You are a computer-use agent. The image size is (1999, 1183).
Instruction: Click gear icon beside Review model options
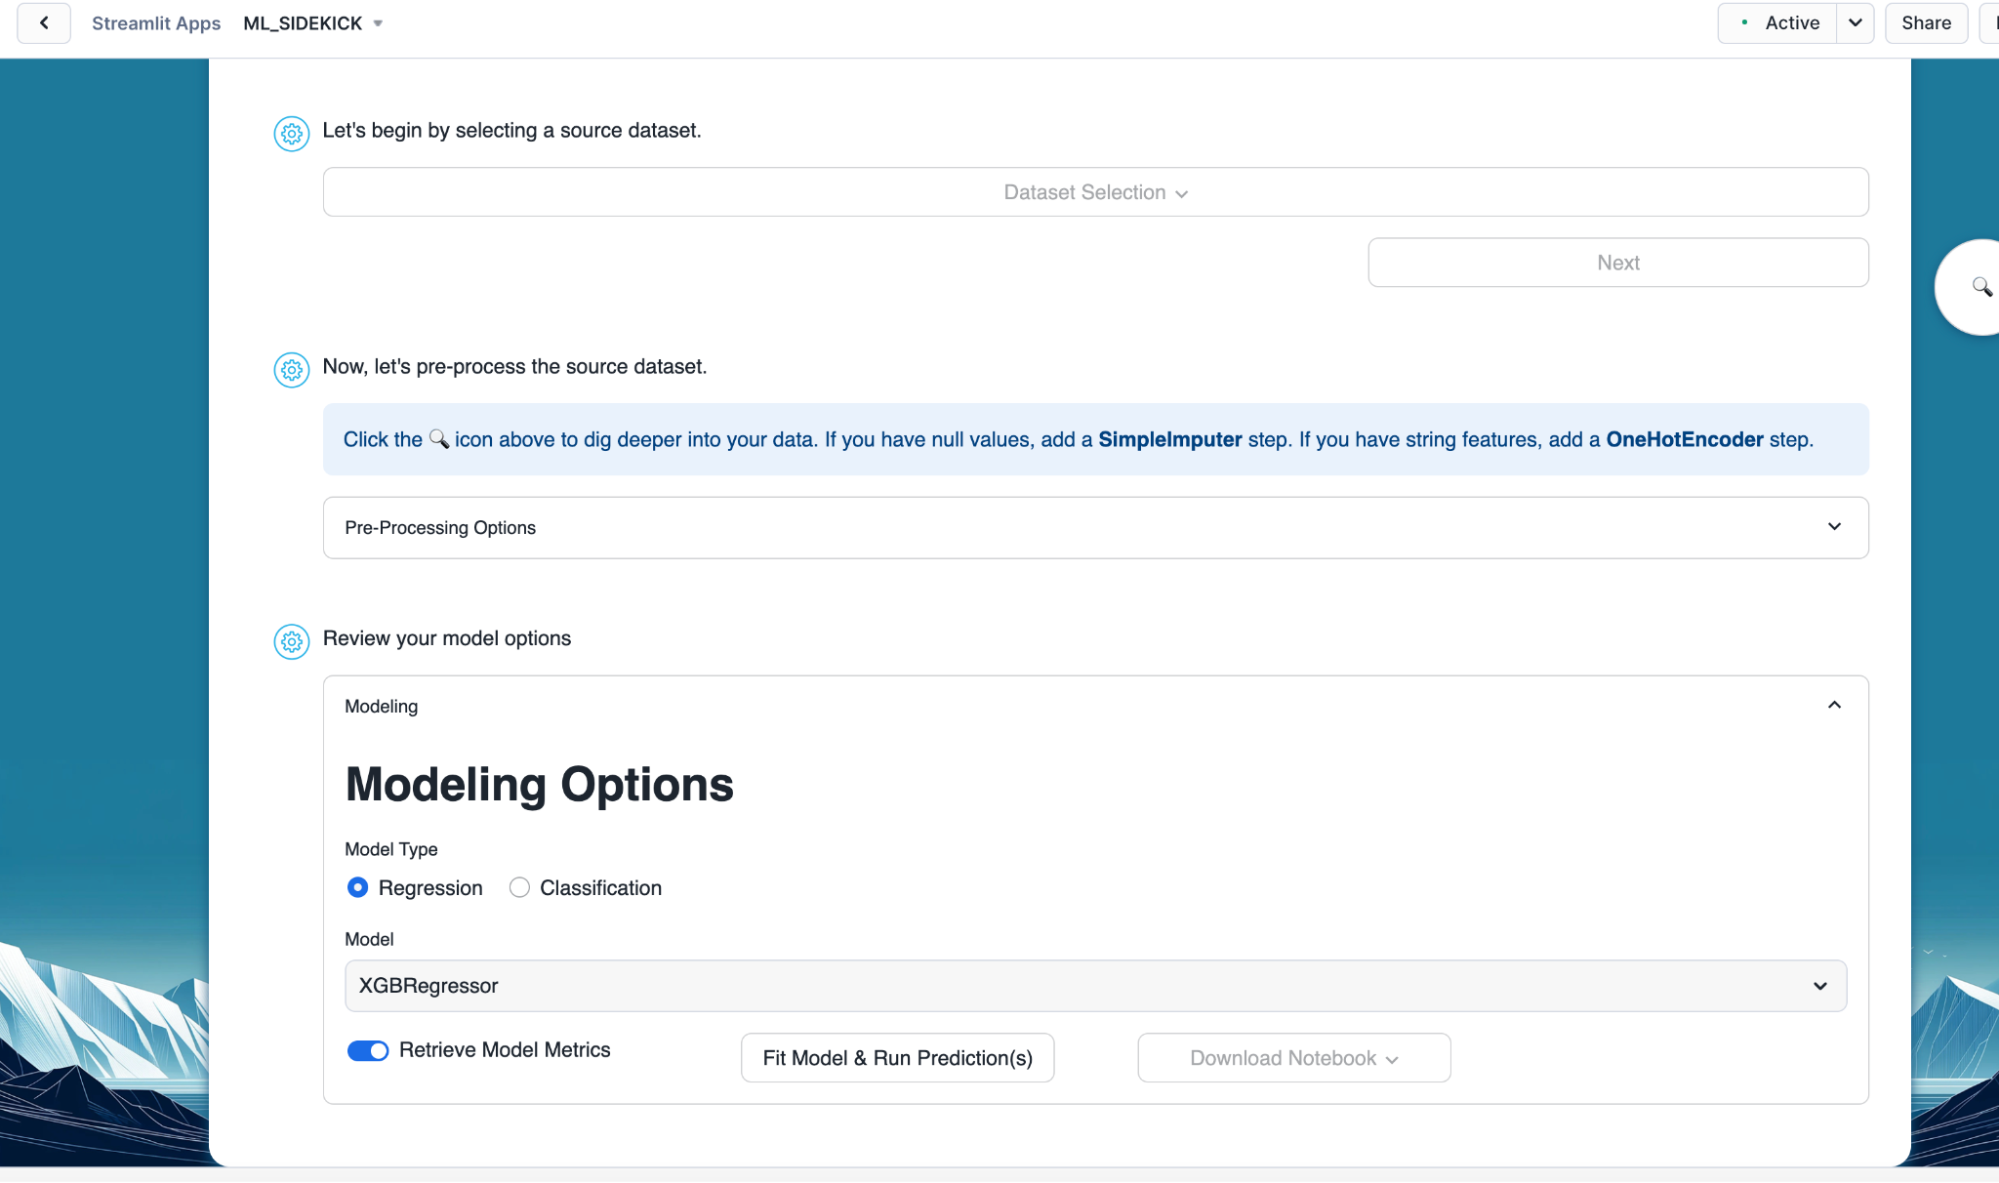(x=291, y=641)
